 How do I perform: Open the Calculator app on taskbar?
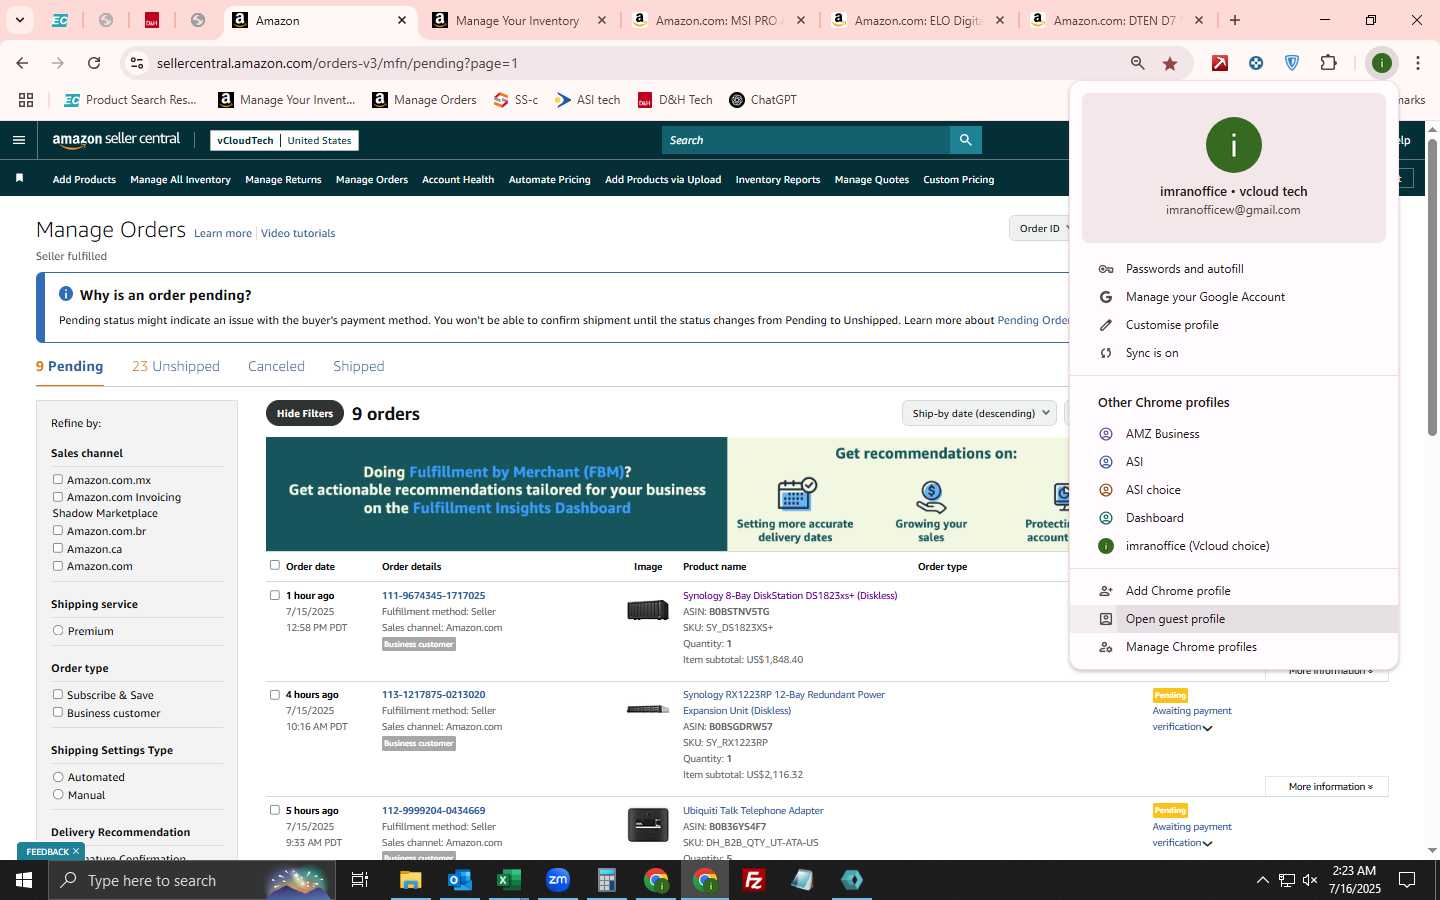point(607,880)
